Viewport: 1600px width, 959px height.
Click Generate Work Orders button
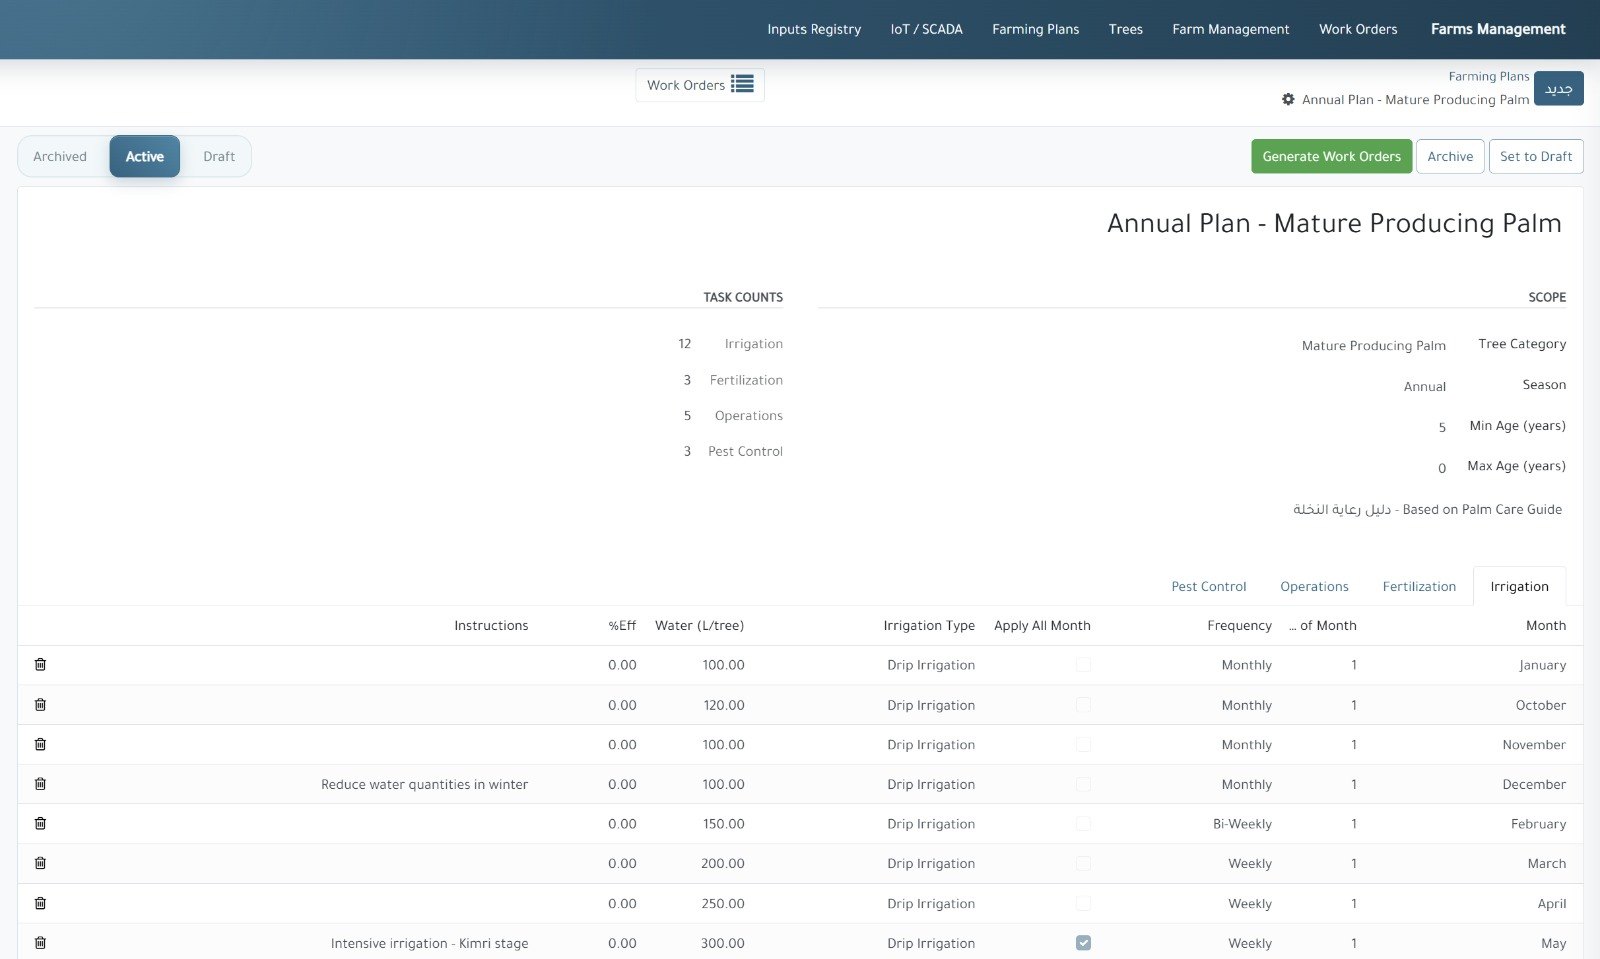coord(1331,156)
